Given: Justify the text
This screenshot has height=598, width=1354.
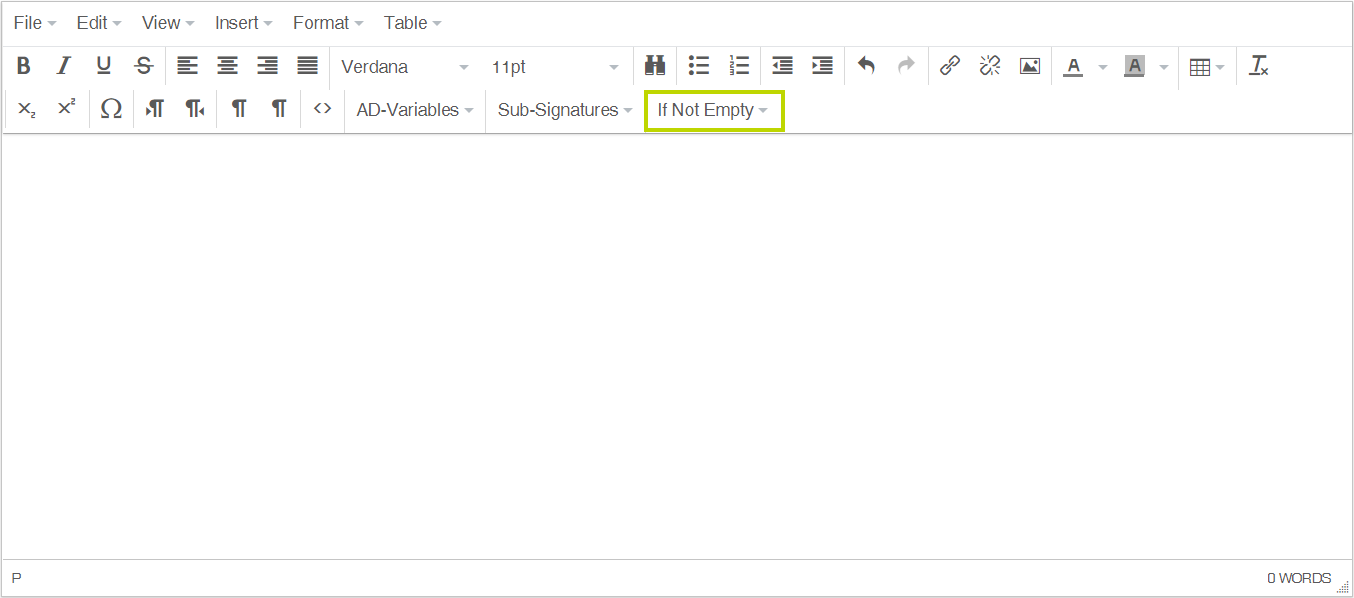Looking at the screenshot, I should (308, 66).
